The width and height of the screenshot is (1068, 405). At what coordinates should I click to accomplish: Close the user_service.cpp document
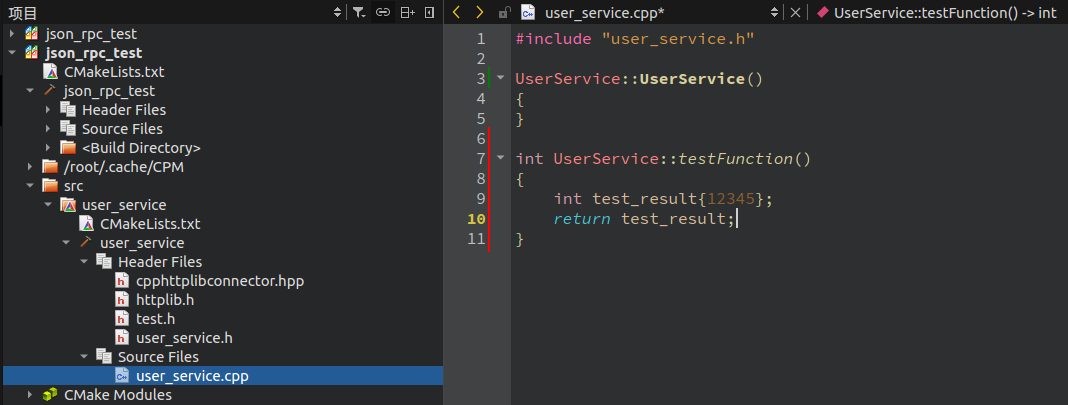[795, 12]
